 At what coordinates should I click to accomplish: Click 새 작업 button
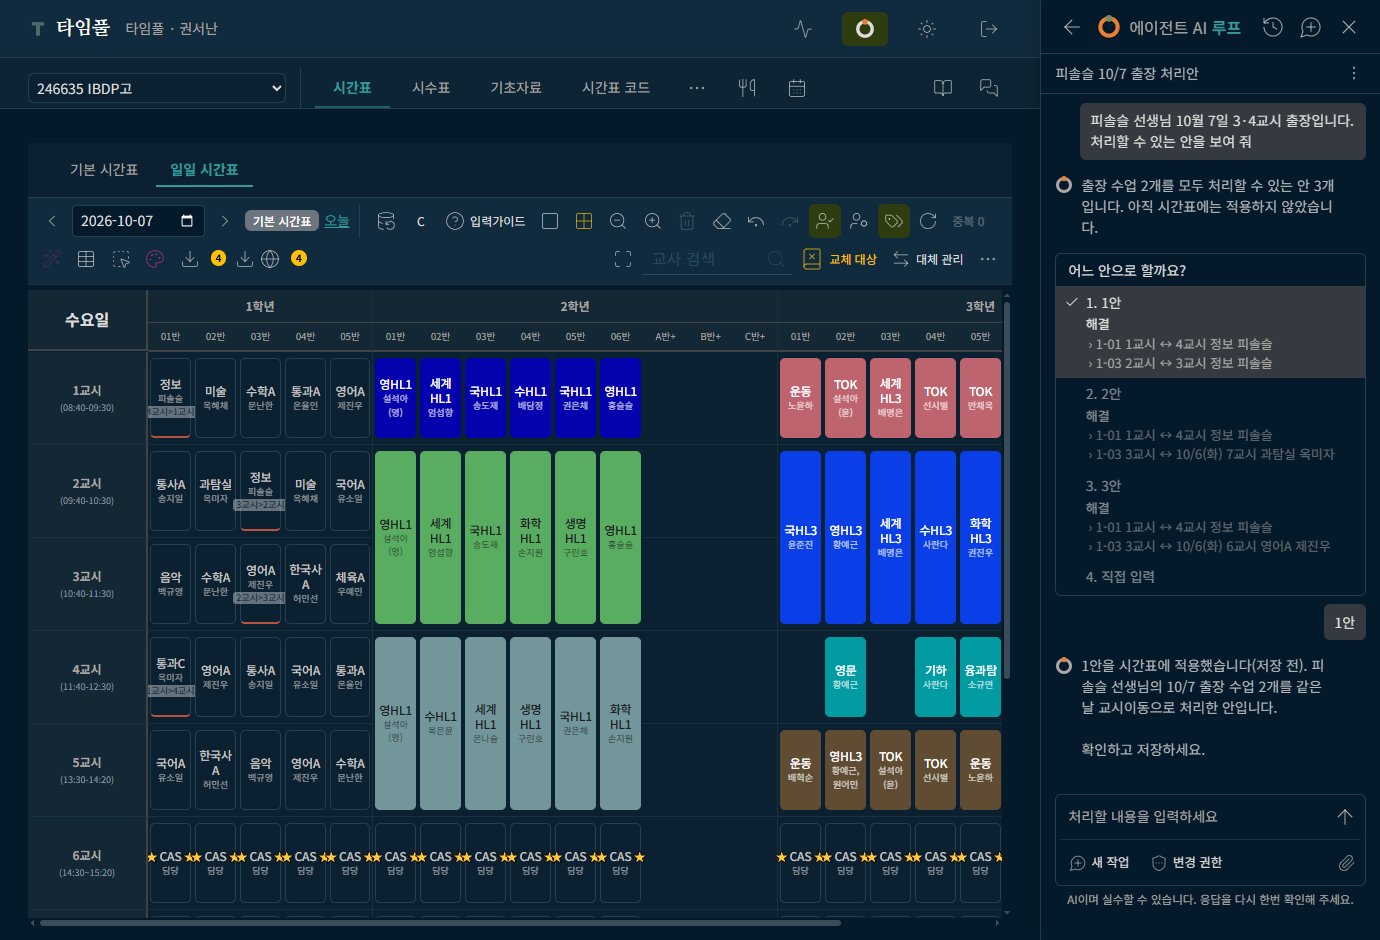(1099, 862)
